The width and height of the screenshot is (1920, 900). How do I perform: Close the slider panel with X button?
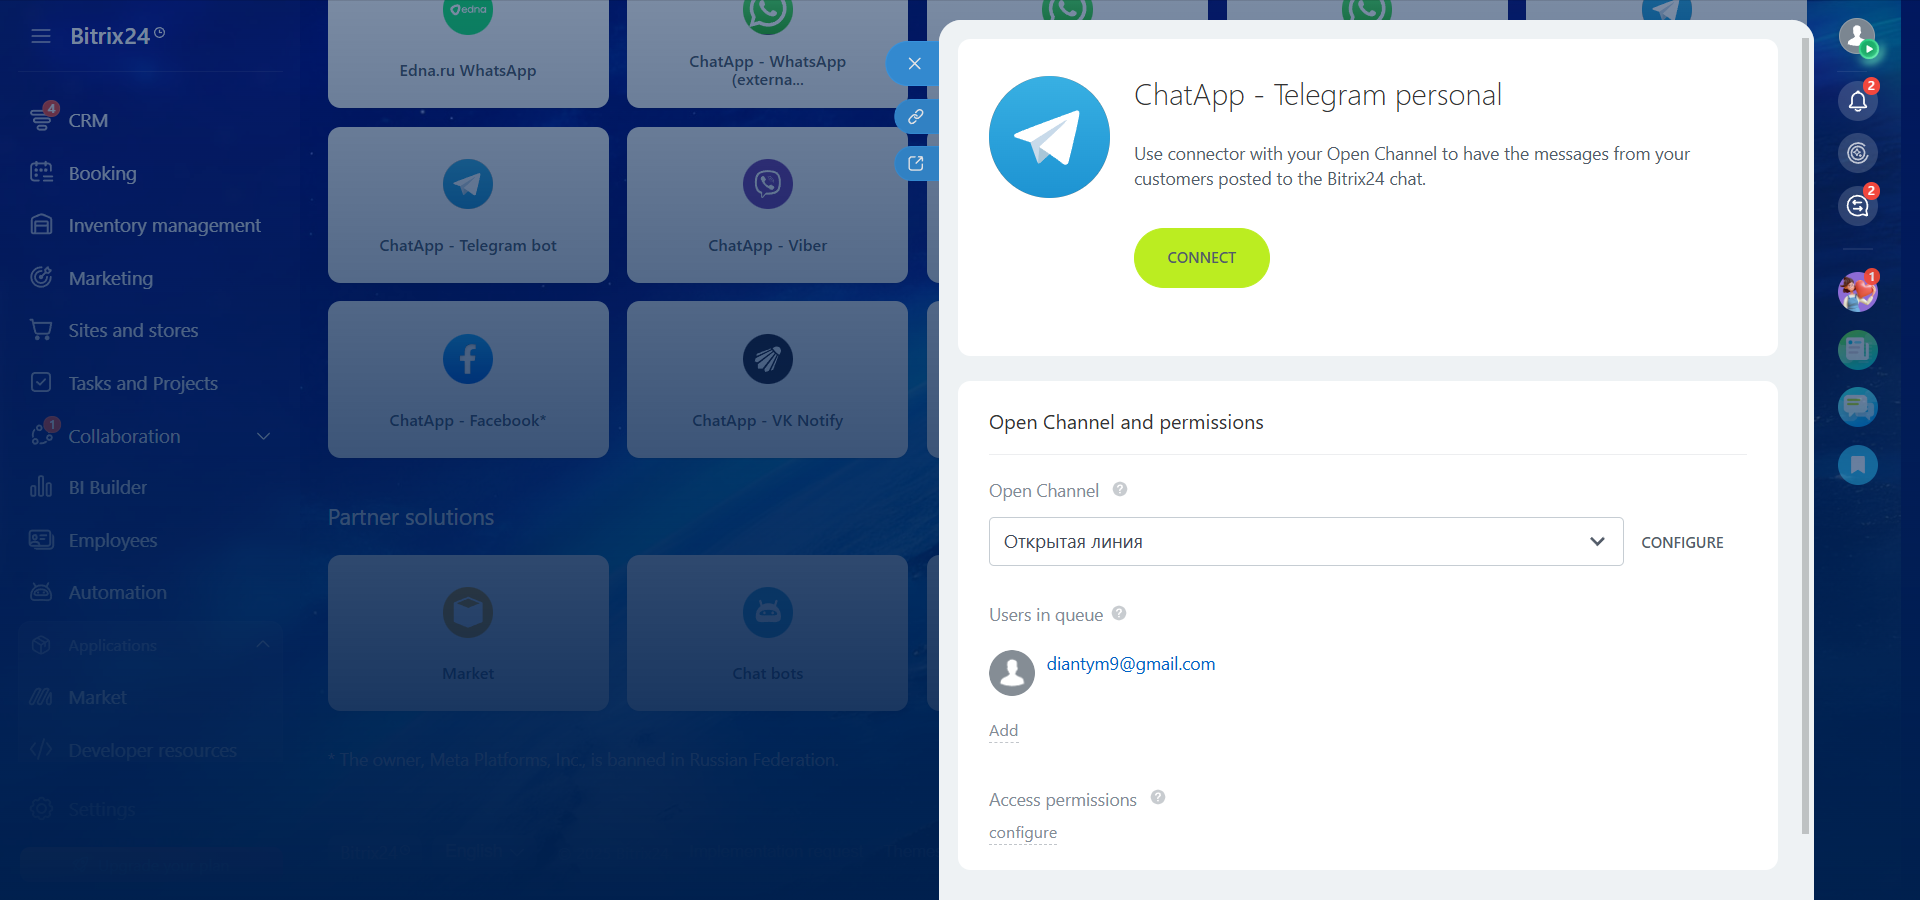914,64
